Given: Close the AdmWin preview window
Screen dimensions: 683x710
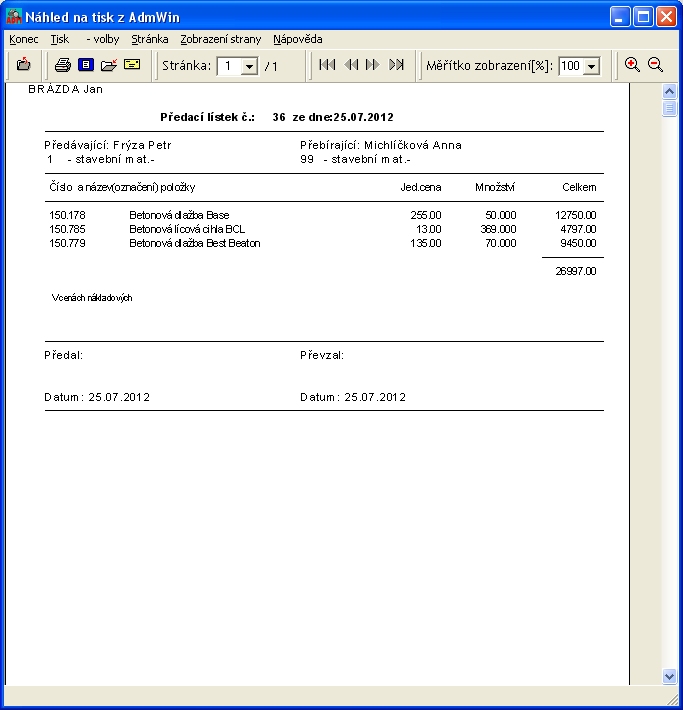Looking at the screenshot, I should (667, 17).
